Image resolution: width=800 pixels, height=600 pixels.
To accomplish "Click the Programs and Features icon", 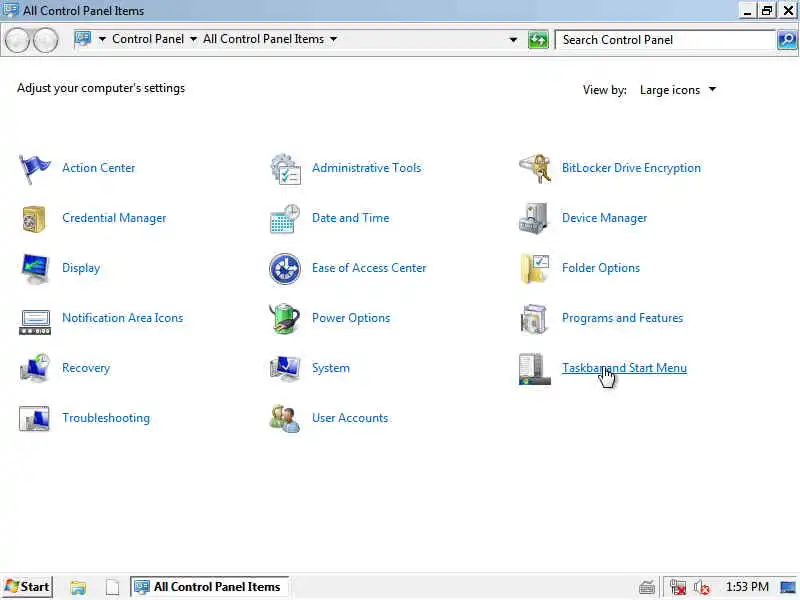I will pyautogui.click(x=534, y=318).
